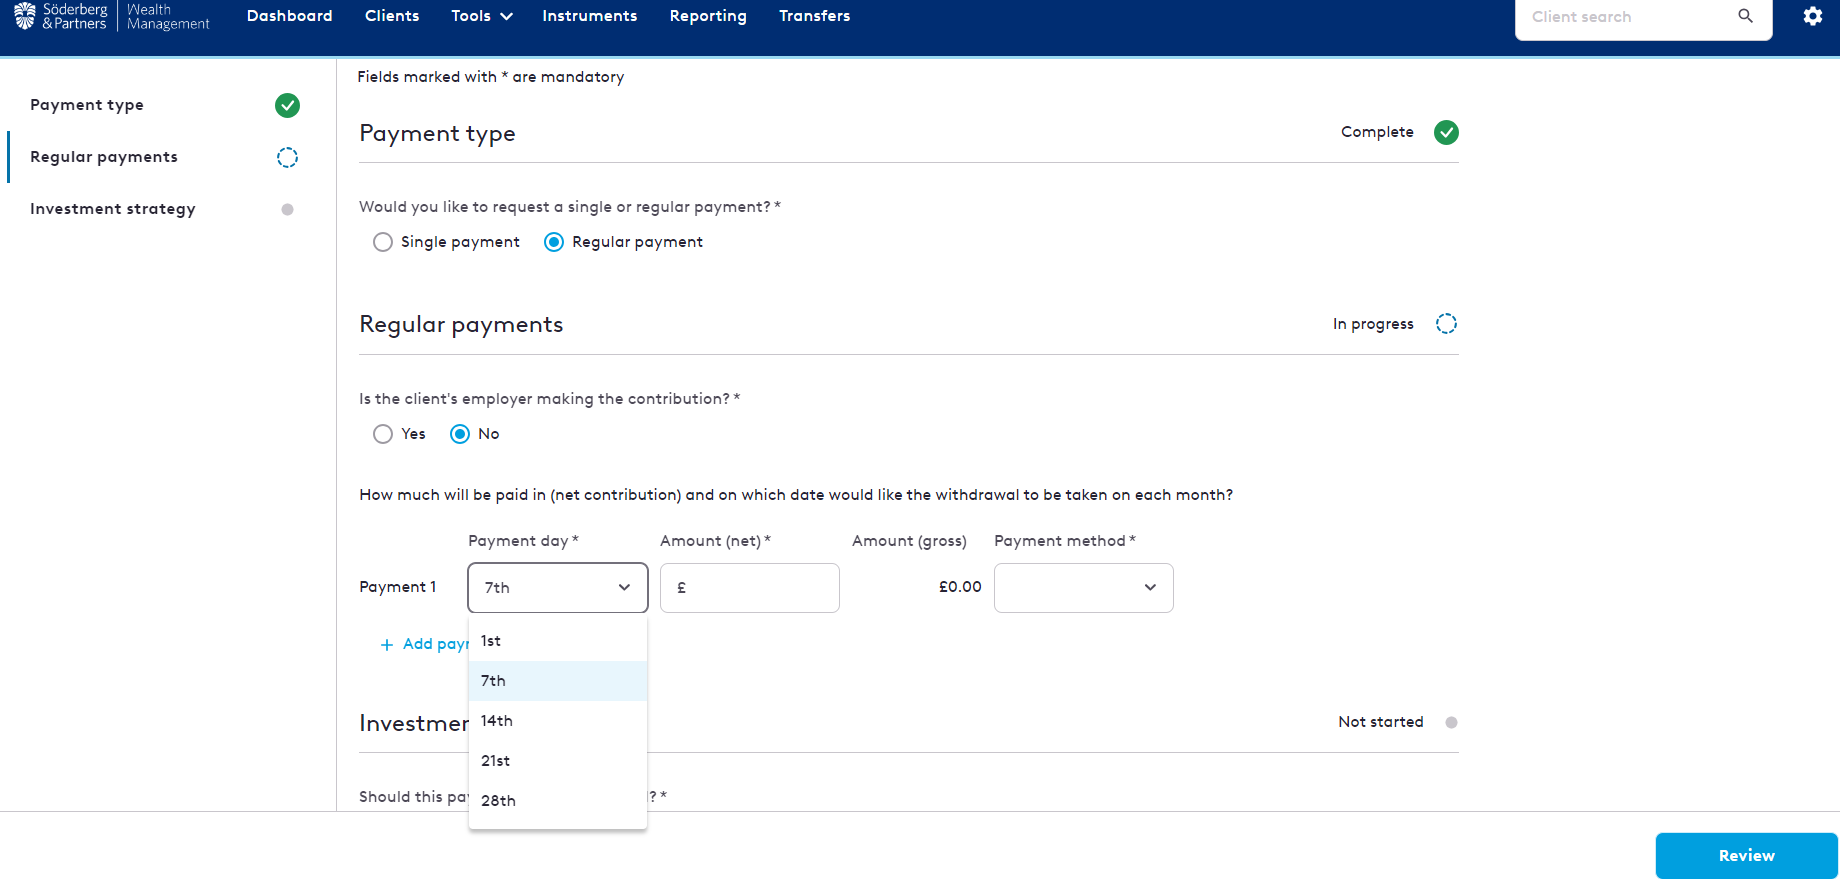Click the magnifier icon in Client search

pos(1745,16)
